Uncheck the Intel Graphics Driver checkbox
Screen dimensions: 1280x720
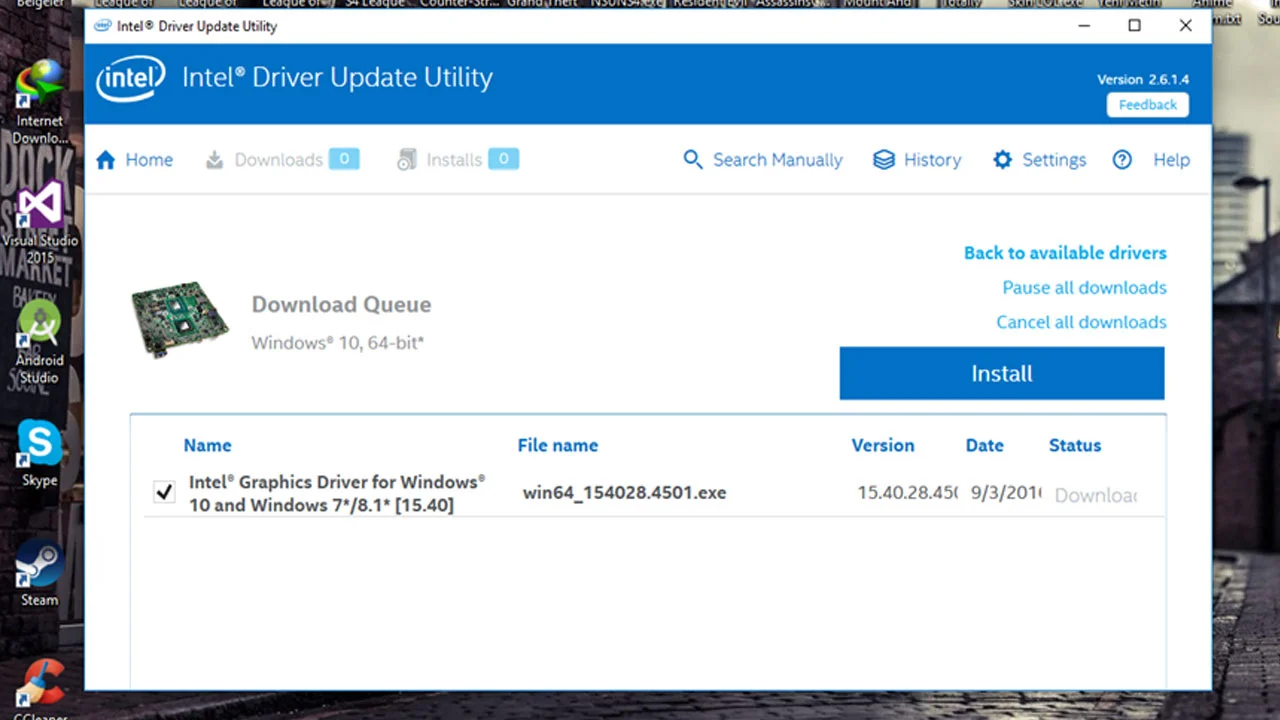coord(164,492)
